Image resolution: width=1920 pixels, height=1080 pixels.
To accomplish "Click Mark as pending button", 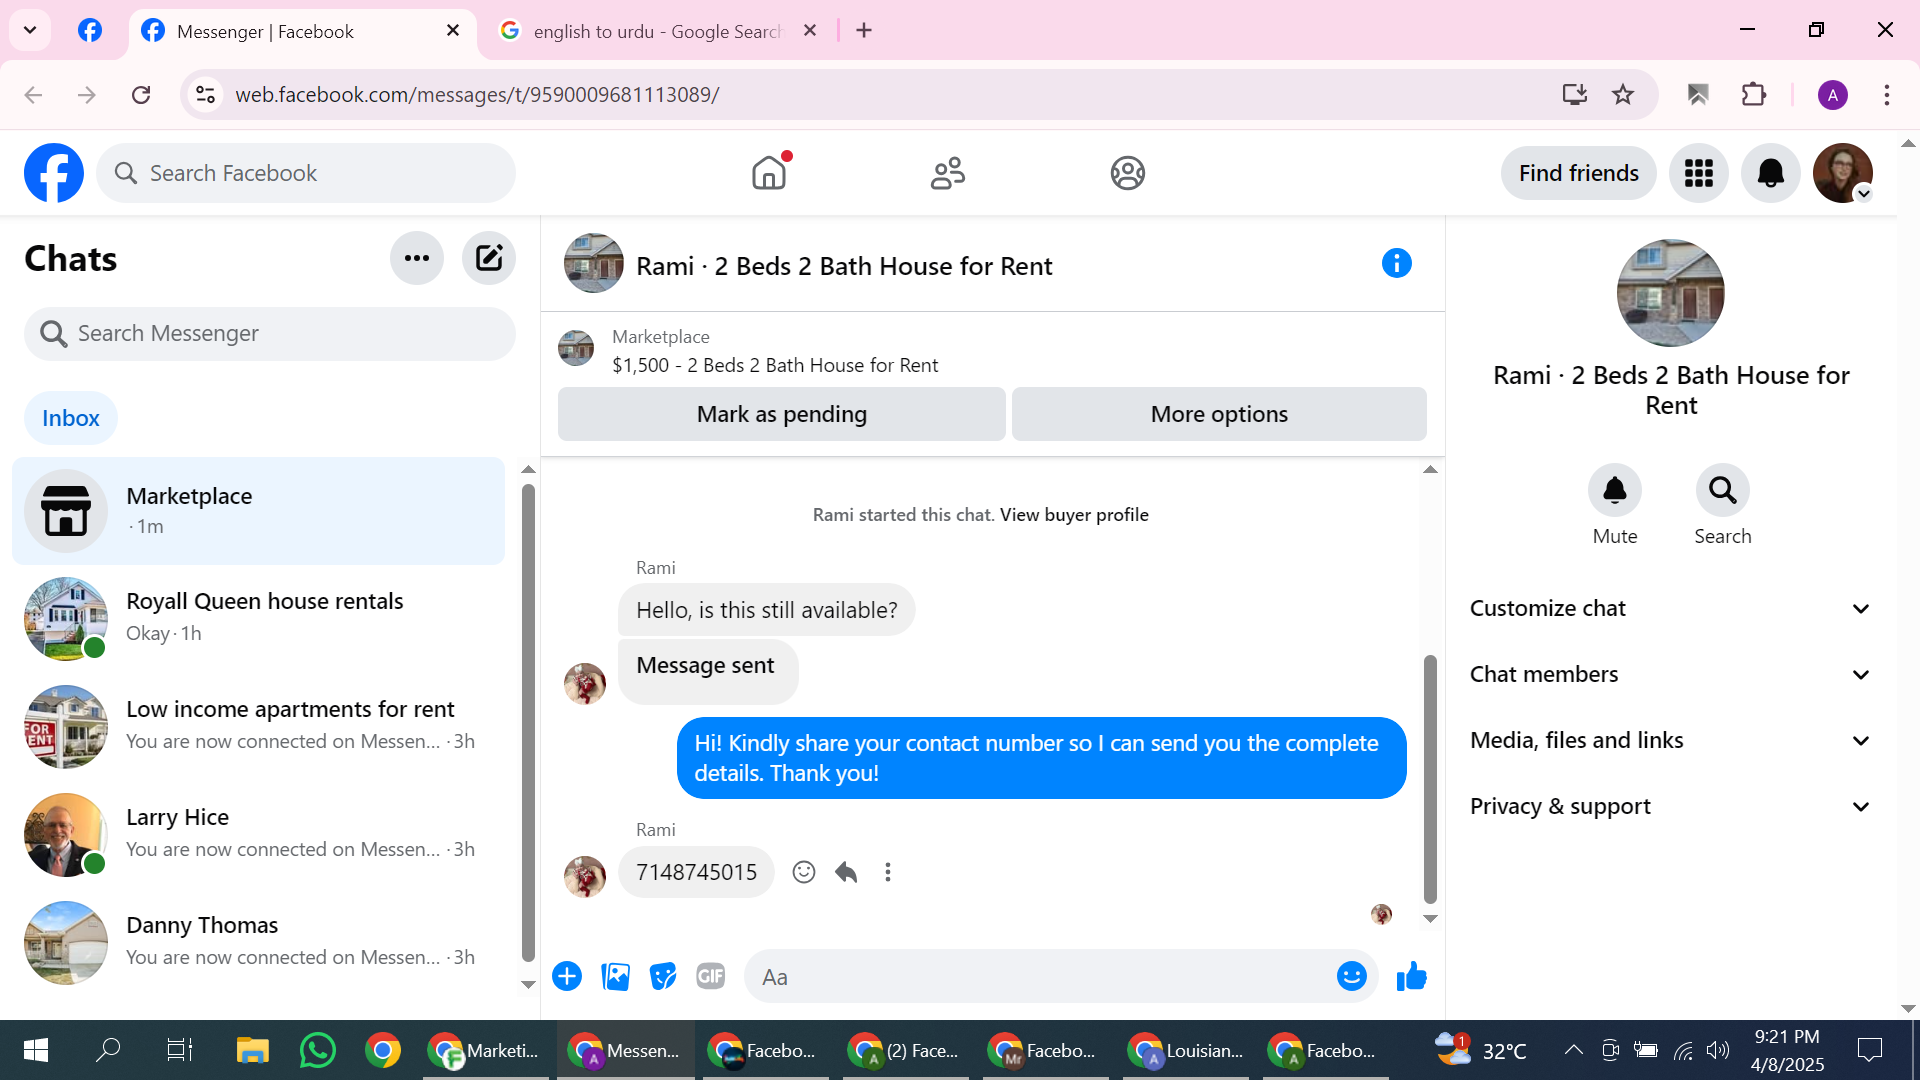I will tap(781, 414).
